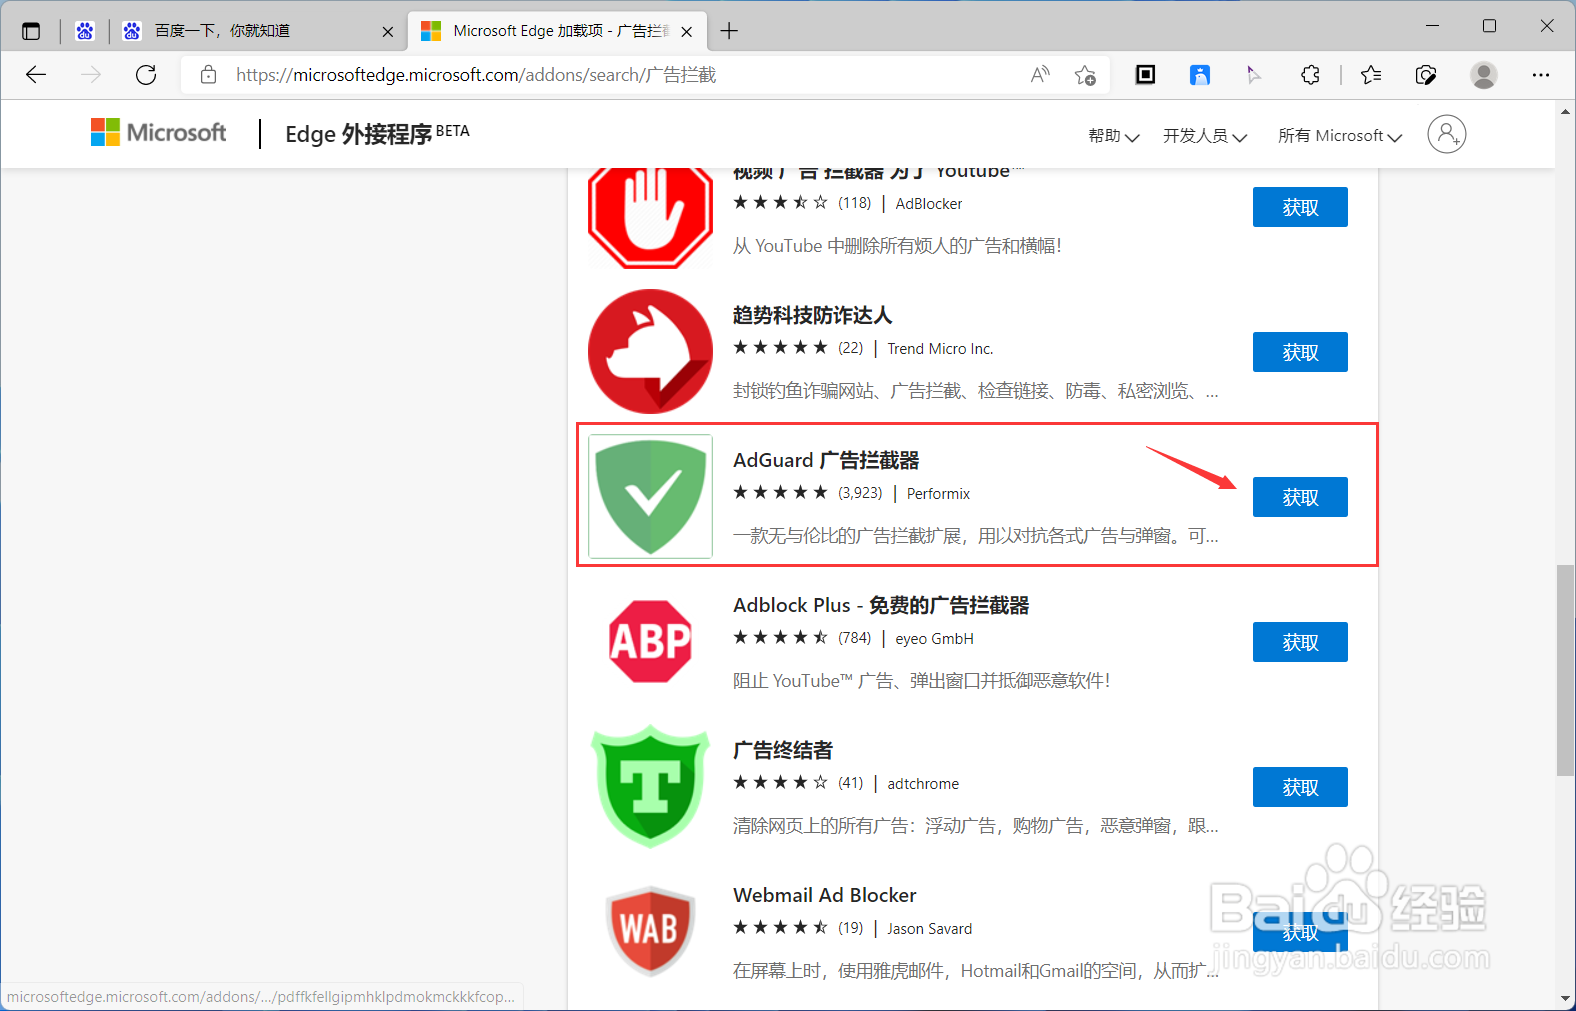Image resolution: width=1576 pixels, height=1011 pixels.
Task: Open AdGuard 广告拦截器 title link
Action: 826,460
